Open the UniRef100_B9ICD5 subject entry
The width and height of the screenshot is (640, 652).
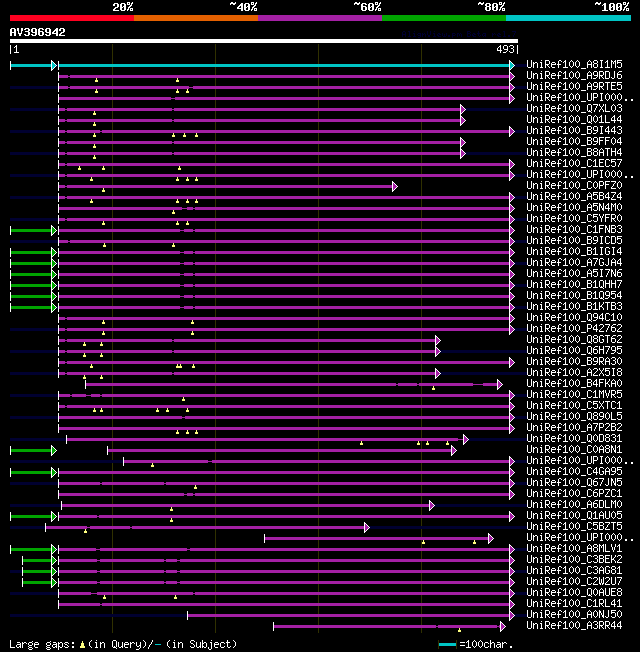[574, 241]
